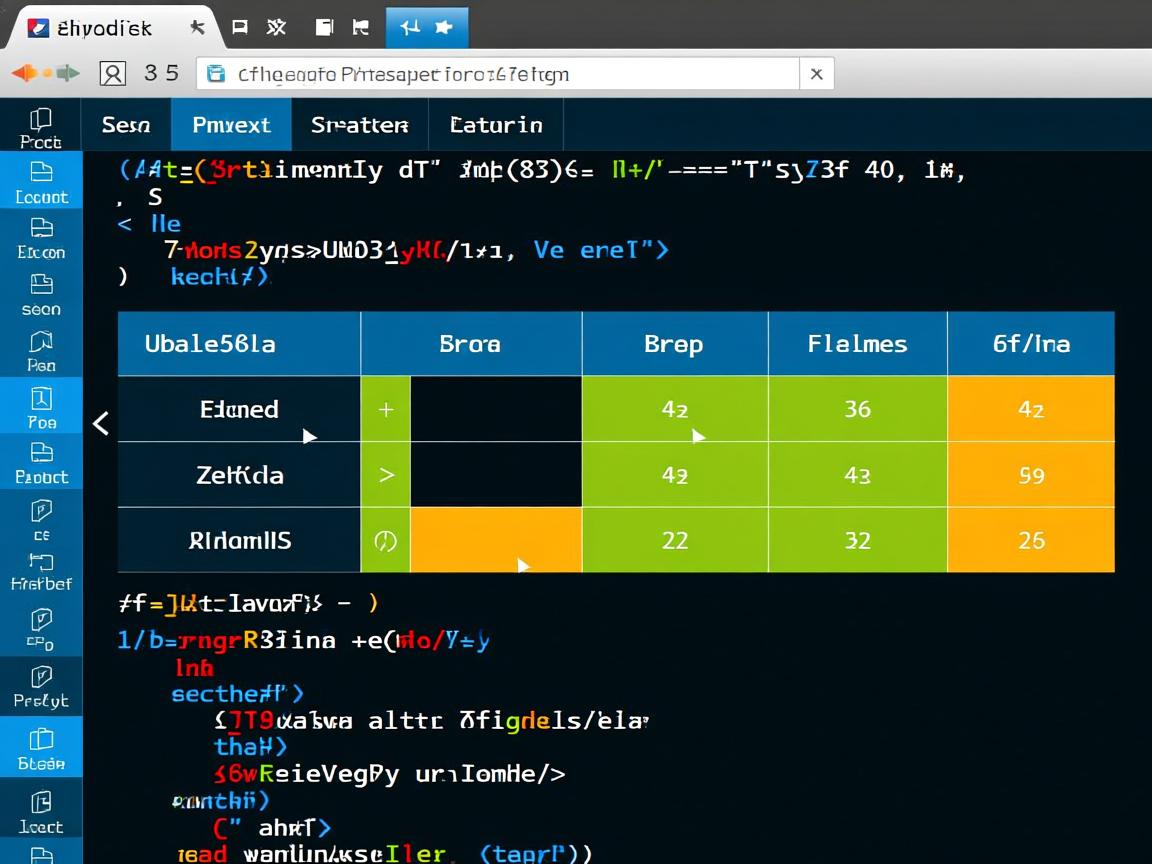Open the Smatten tab
The image size is (1152, 864).
[x=359, y=125]
